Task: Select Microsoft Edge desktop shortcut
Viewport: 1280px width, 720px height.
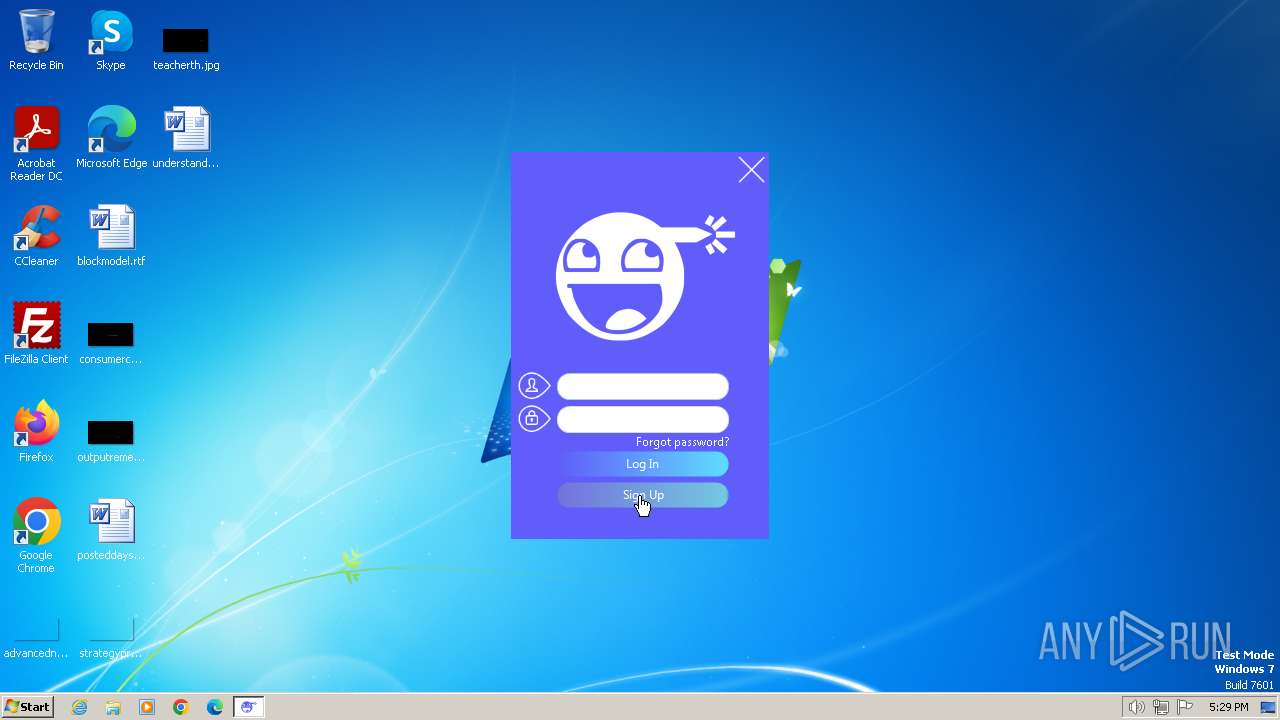Action: point(111,138)
